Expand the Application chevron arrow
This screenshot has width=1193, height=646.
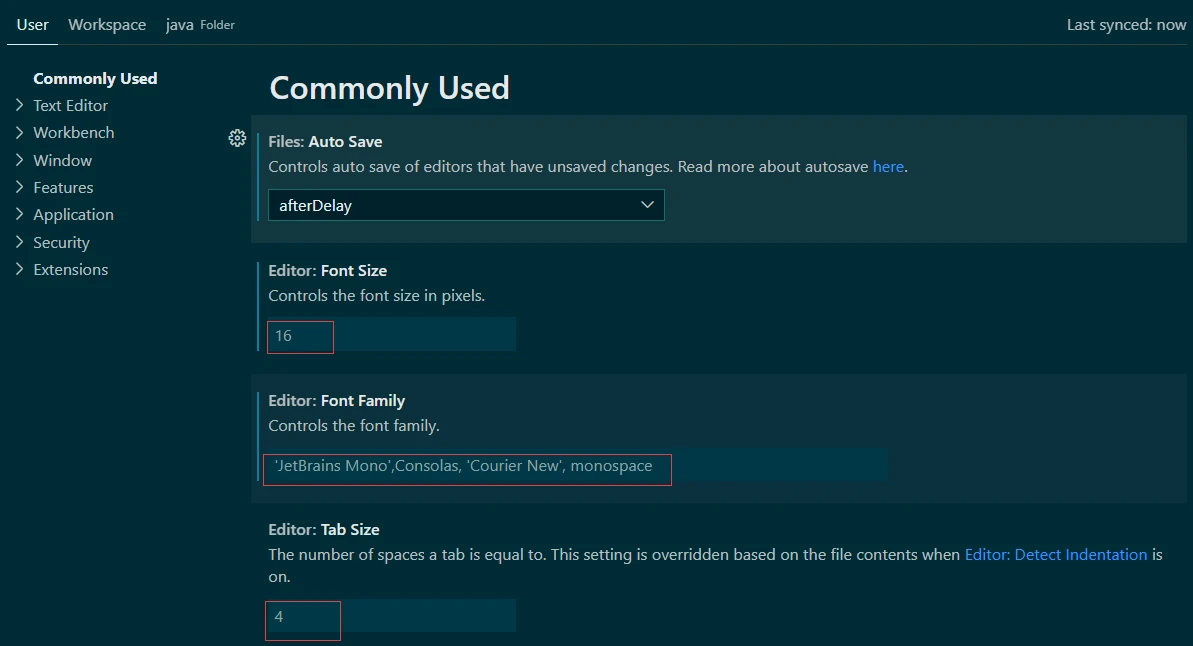tap(19, 214)
